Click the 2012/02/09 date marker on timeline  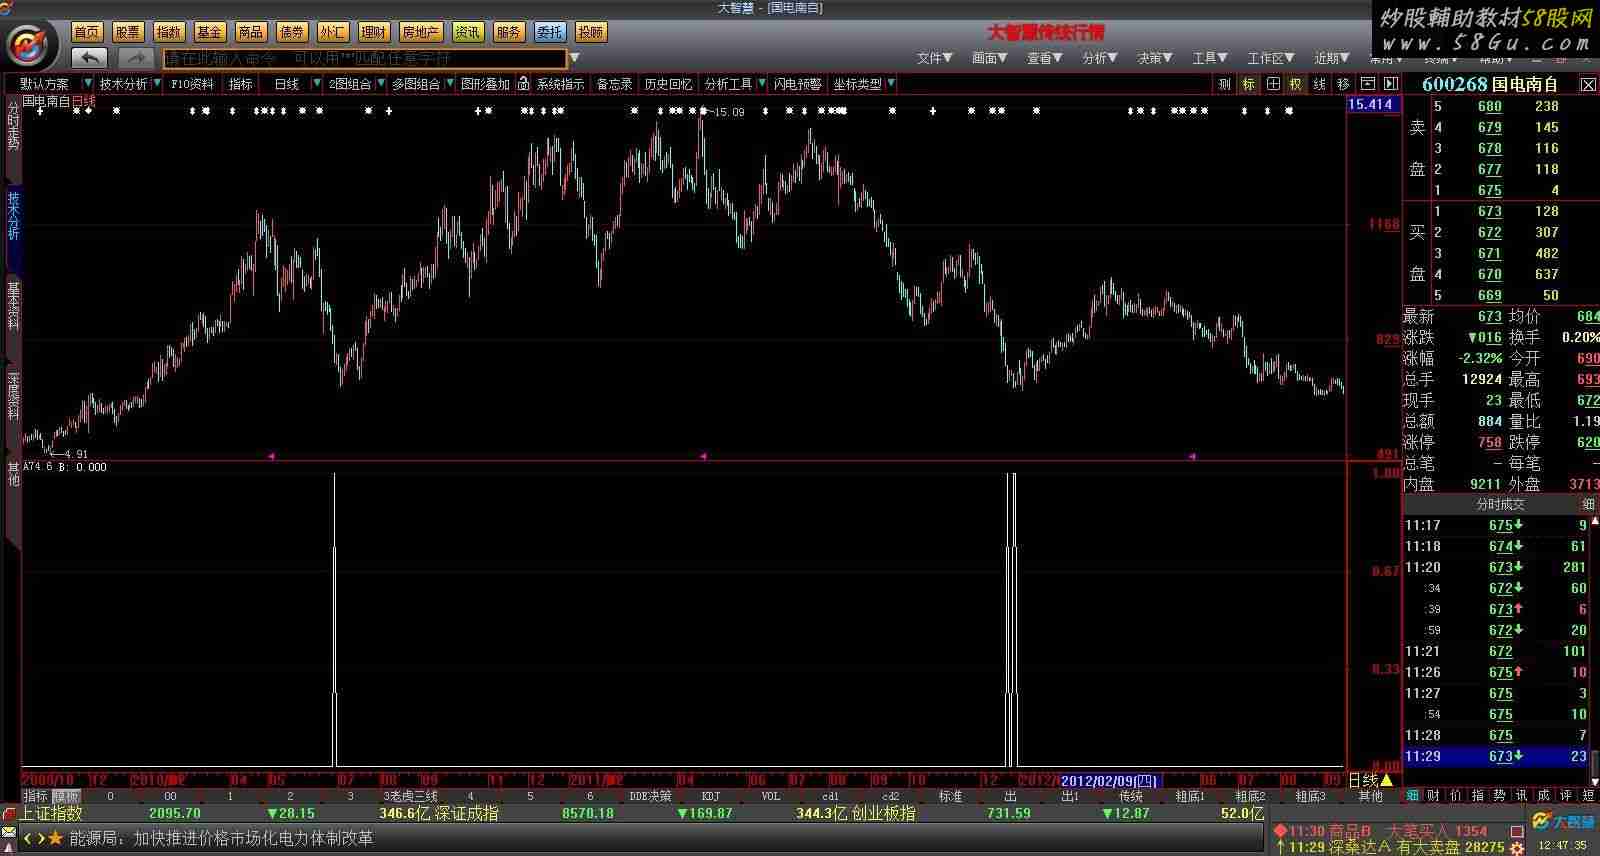(x=1109, y=781)
